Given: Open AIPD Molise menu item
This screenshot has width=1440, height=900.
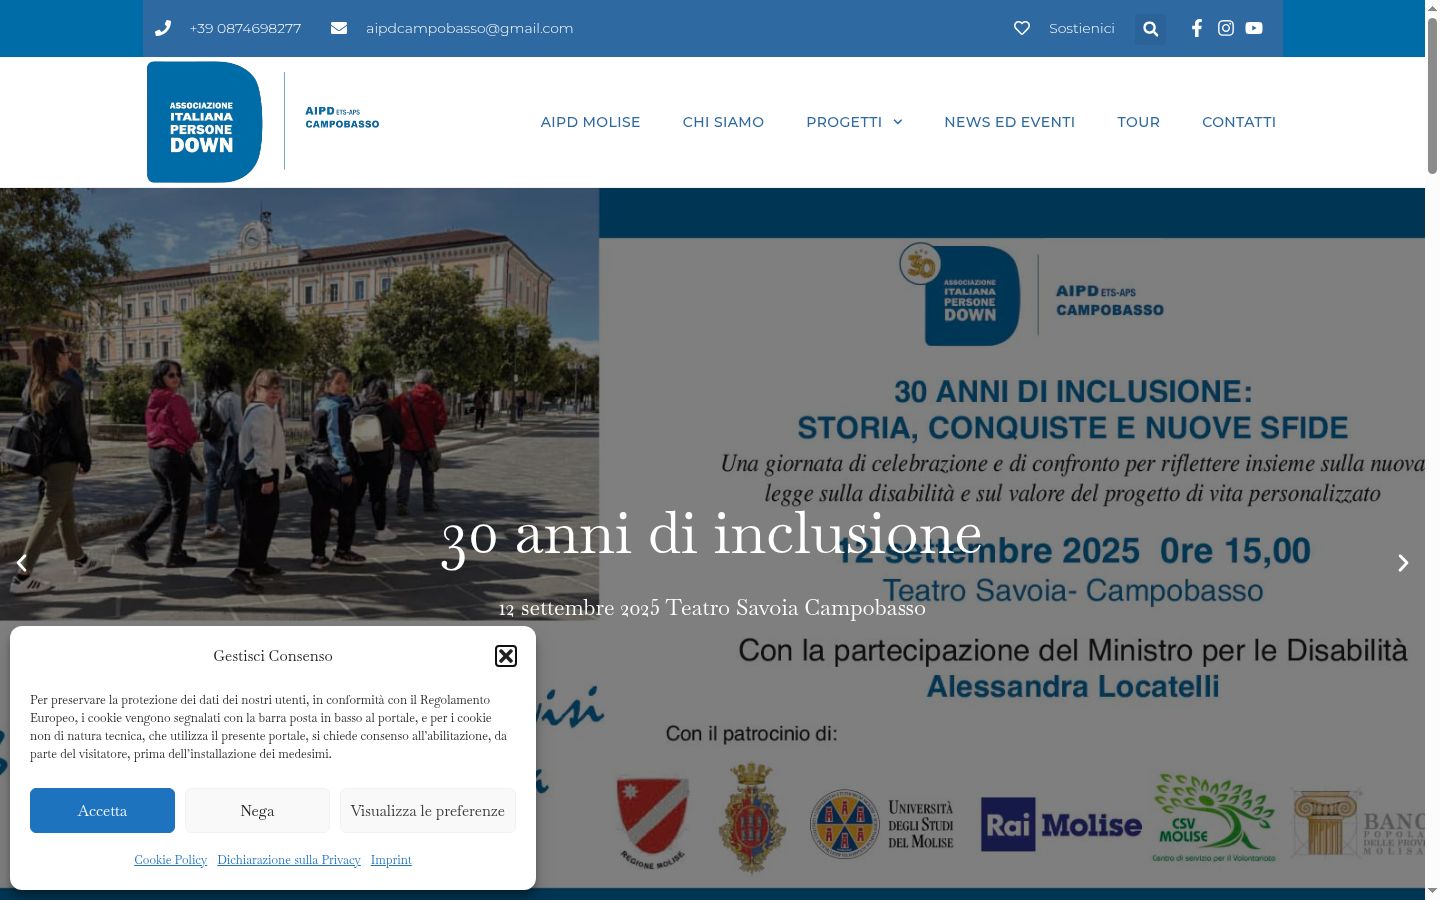Looking at the screenshot, I should tap(590, 122).
